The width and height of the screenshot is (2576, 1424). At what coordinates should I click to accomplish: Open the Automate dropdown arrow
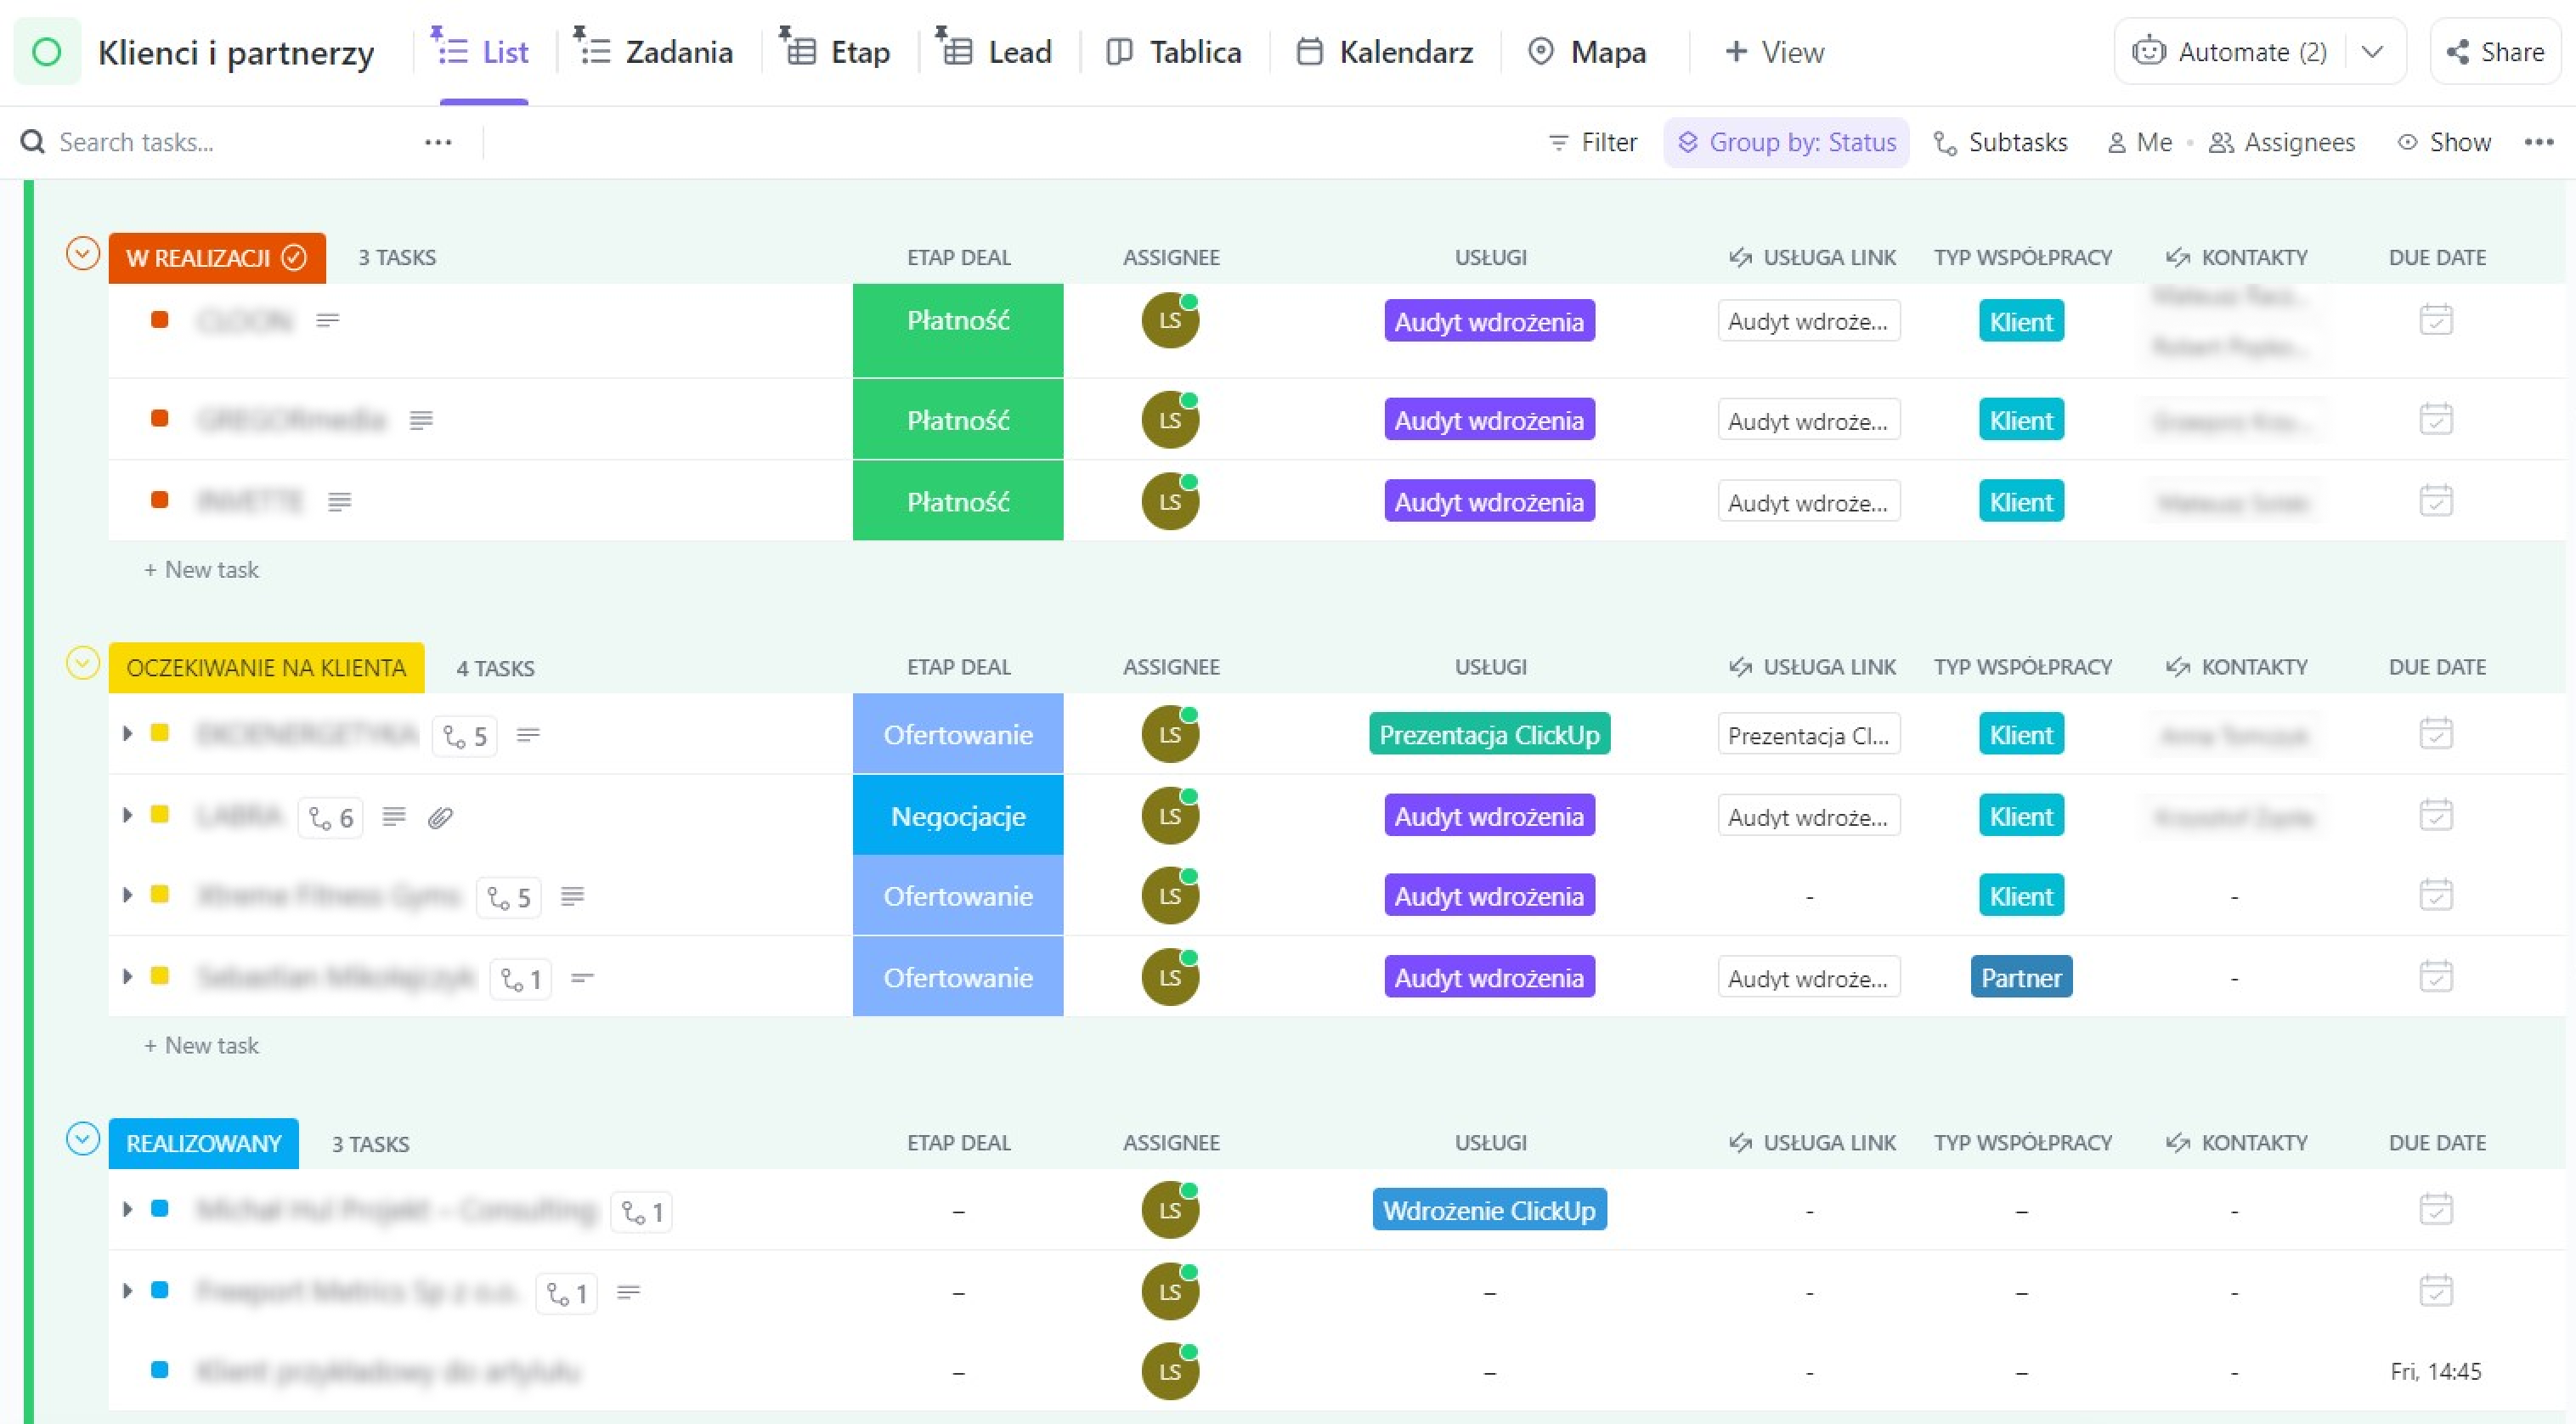pos(2372,51)
